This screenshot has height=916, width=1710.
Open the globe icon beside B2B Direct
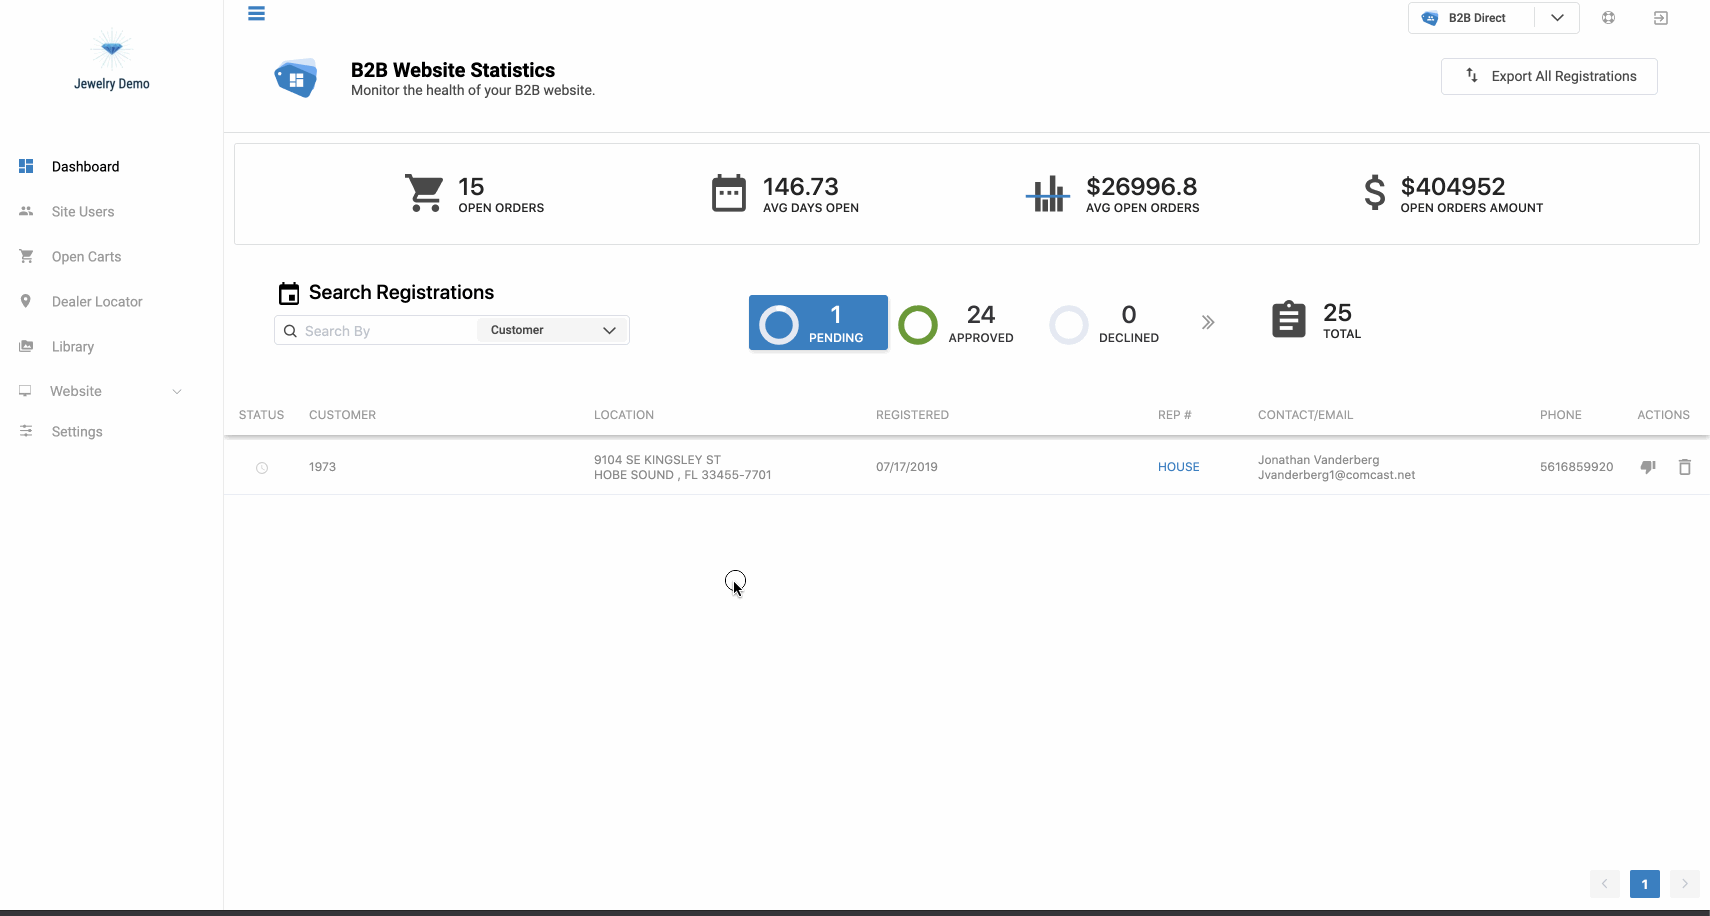point(1608,18)
